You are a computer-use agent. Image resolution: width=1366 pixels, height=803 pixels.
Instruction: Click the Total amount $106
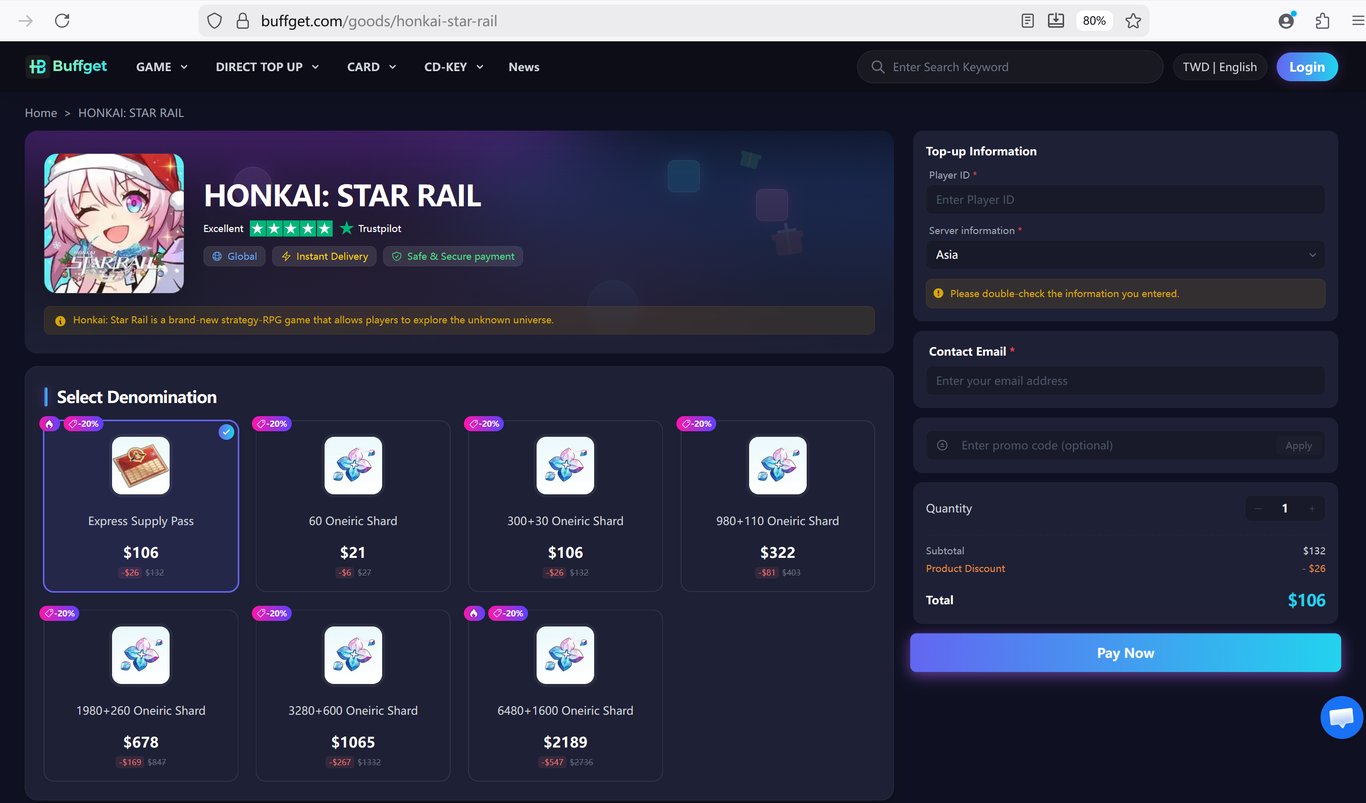[x=1306, y=600]
